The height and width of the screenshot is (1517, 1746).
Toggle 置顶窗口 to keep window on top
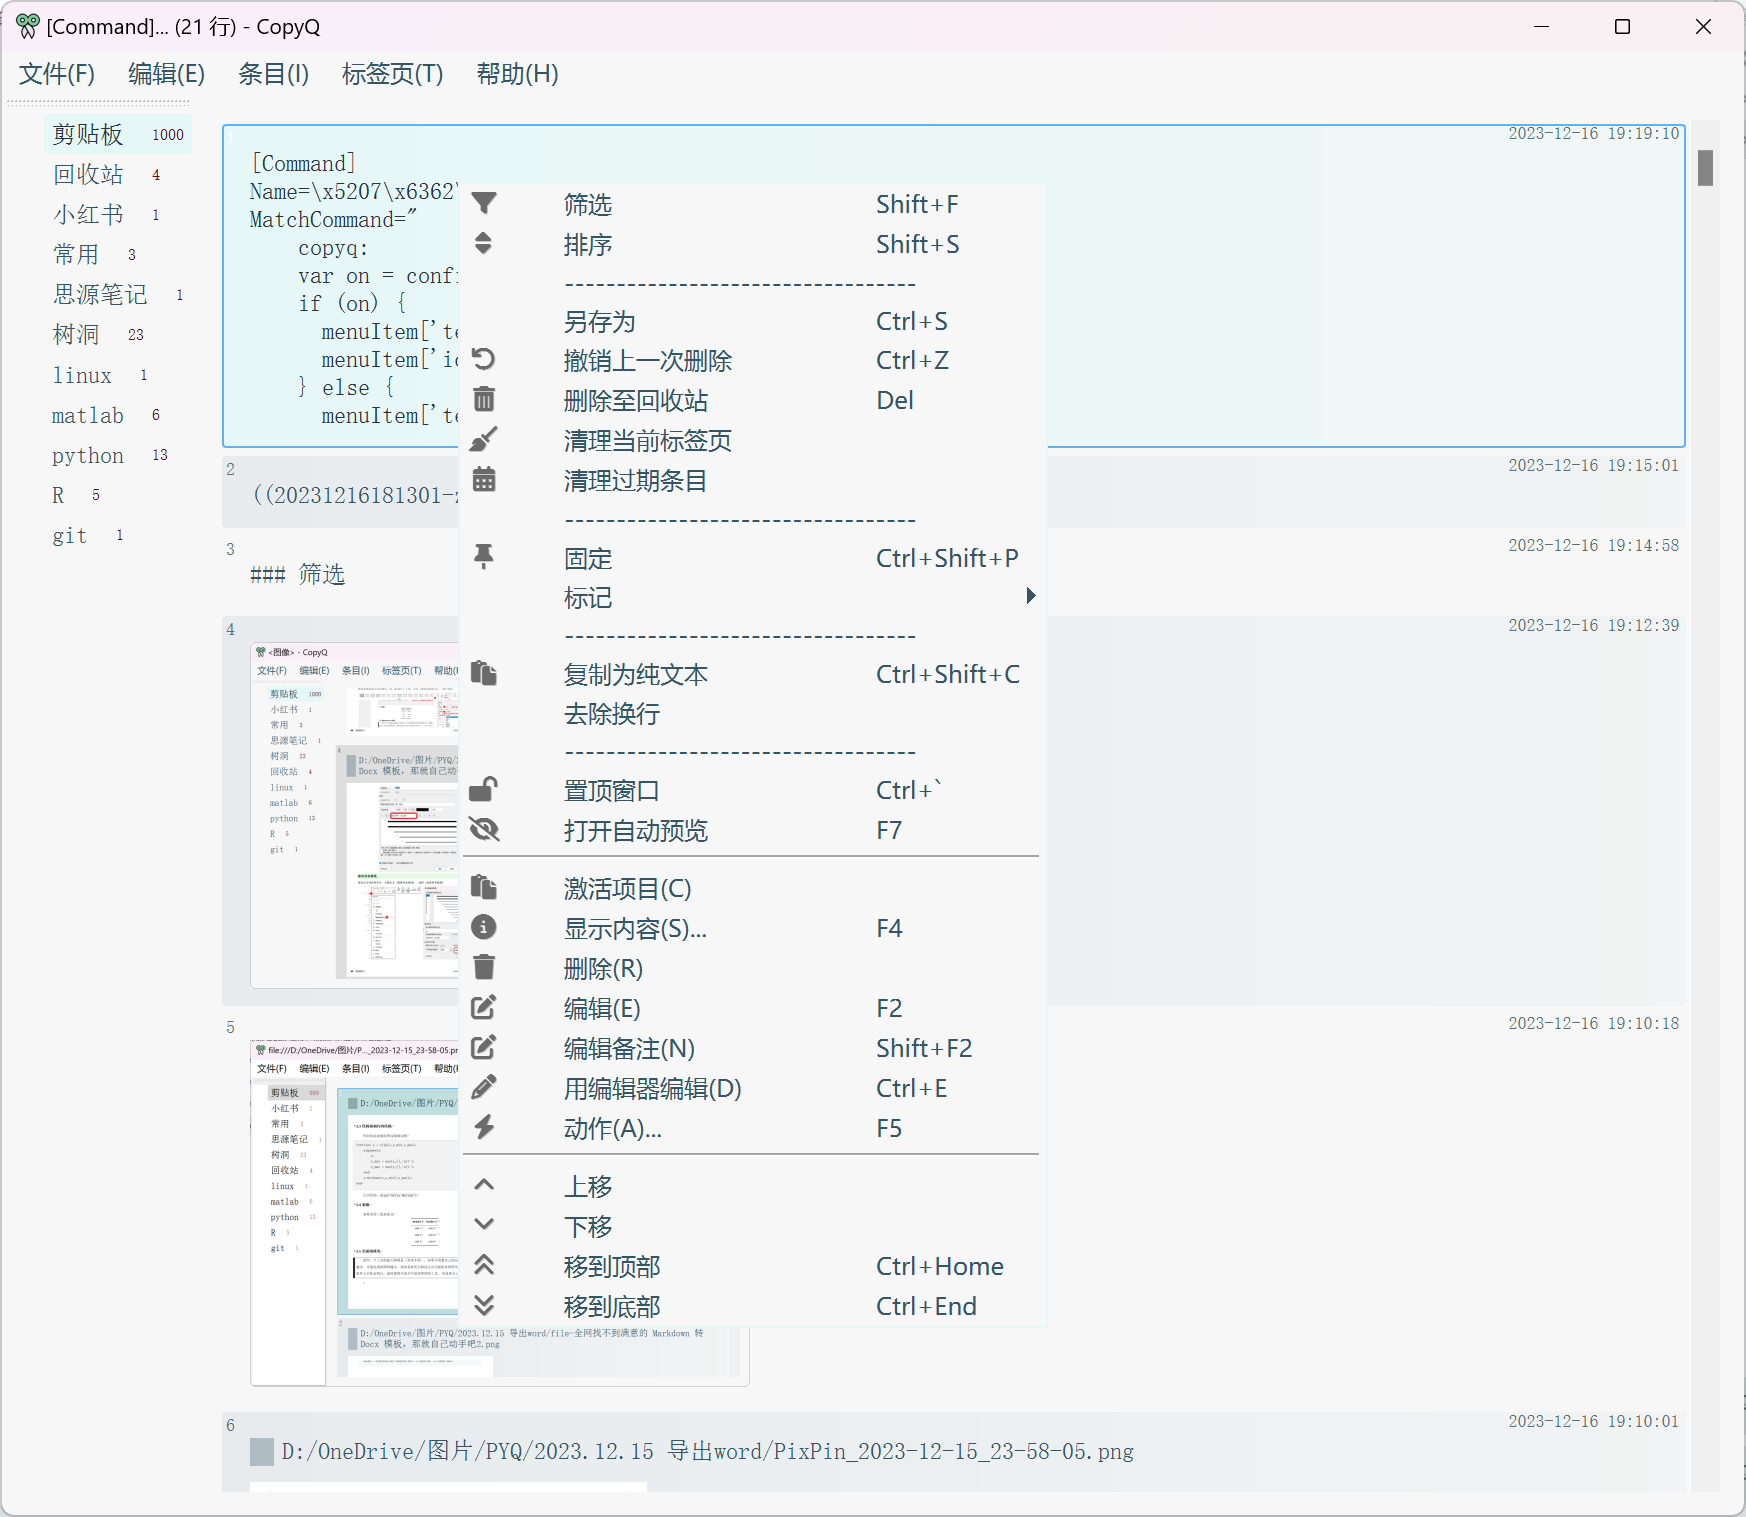click(x=611, y=789)
